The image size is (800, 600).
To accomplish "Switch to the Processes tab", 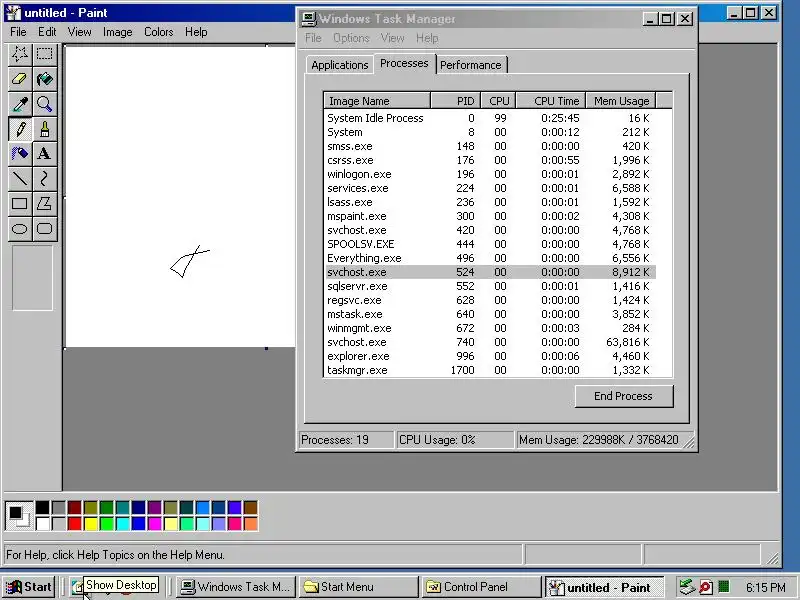I will [404, 63].
